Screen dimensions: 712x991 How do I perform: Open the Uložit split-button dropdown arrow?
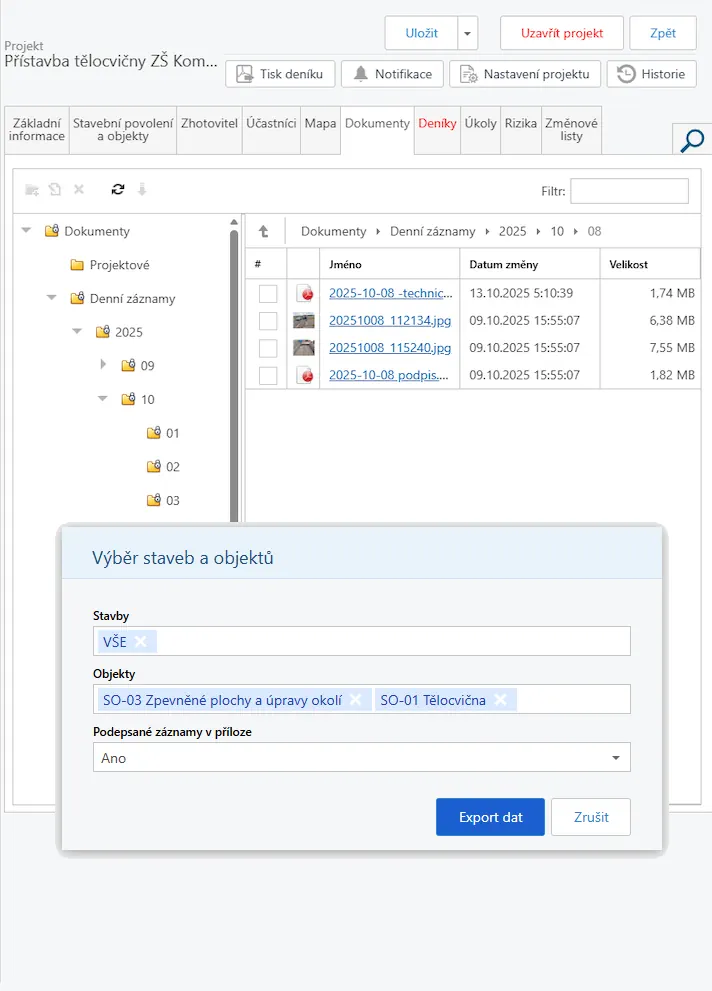coord(468,33)
